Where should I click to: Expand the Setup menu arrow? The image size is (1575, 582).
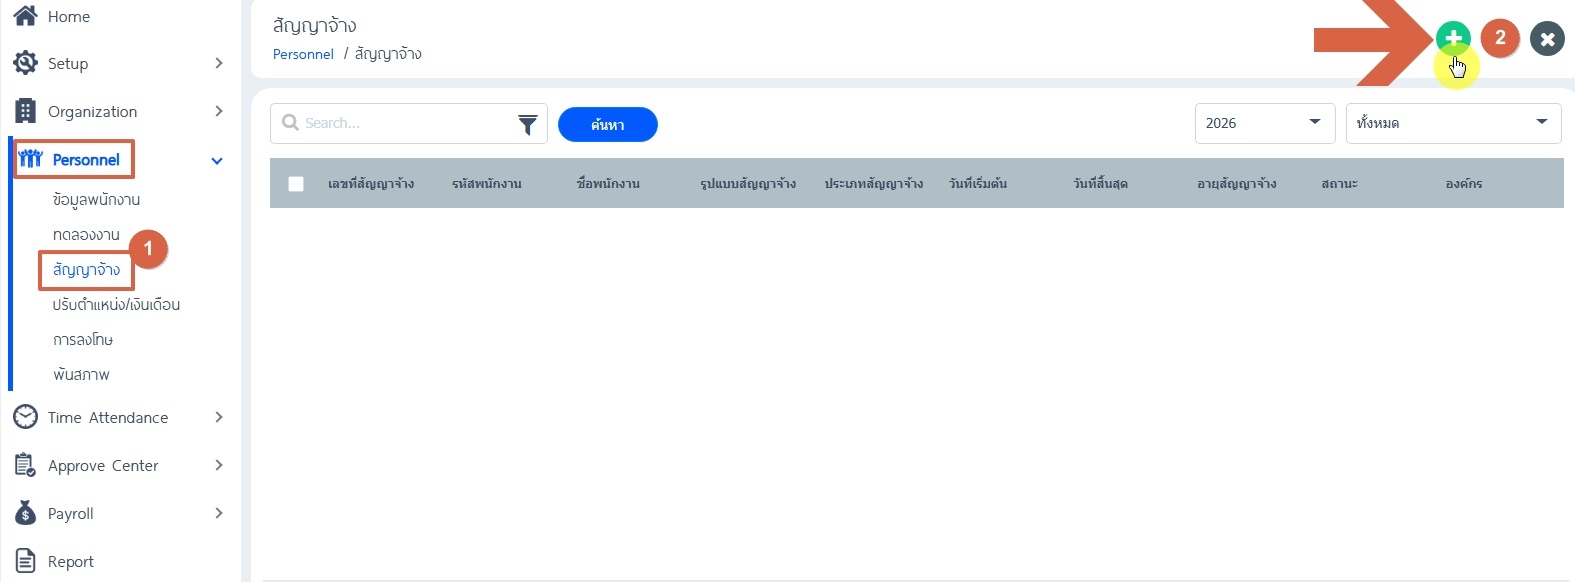[219, 63]
